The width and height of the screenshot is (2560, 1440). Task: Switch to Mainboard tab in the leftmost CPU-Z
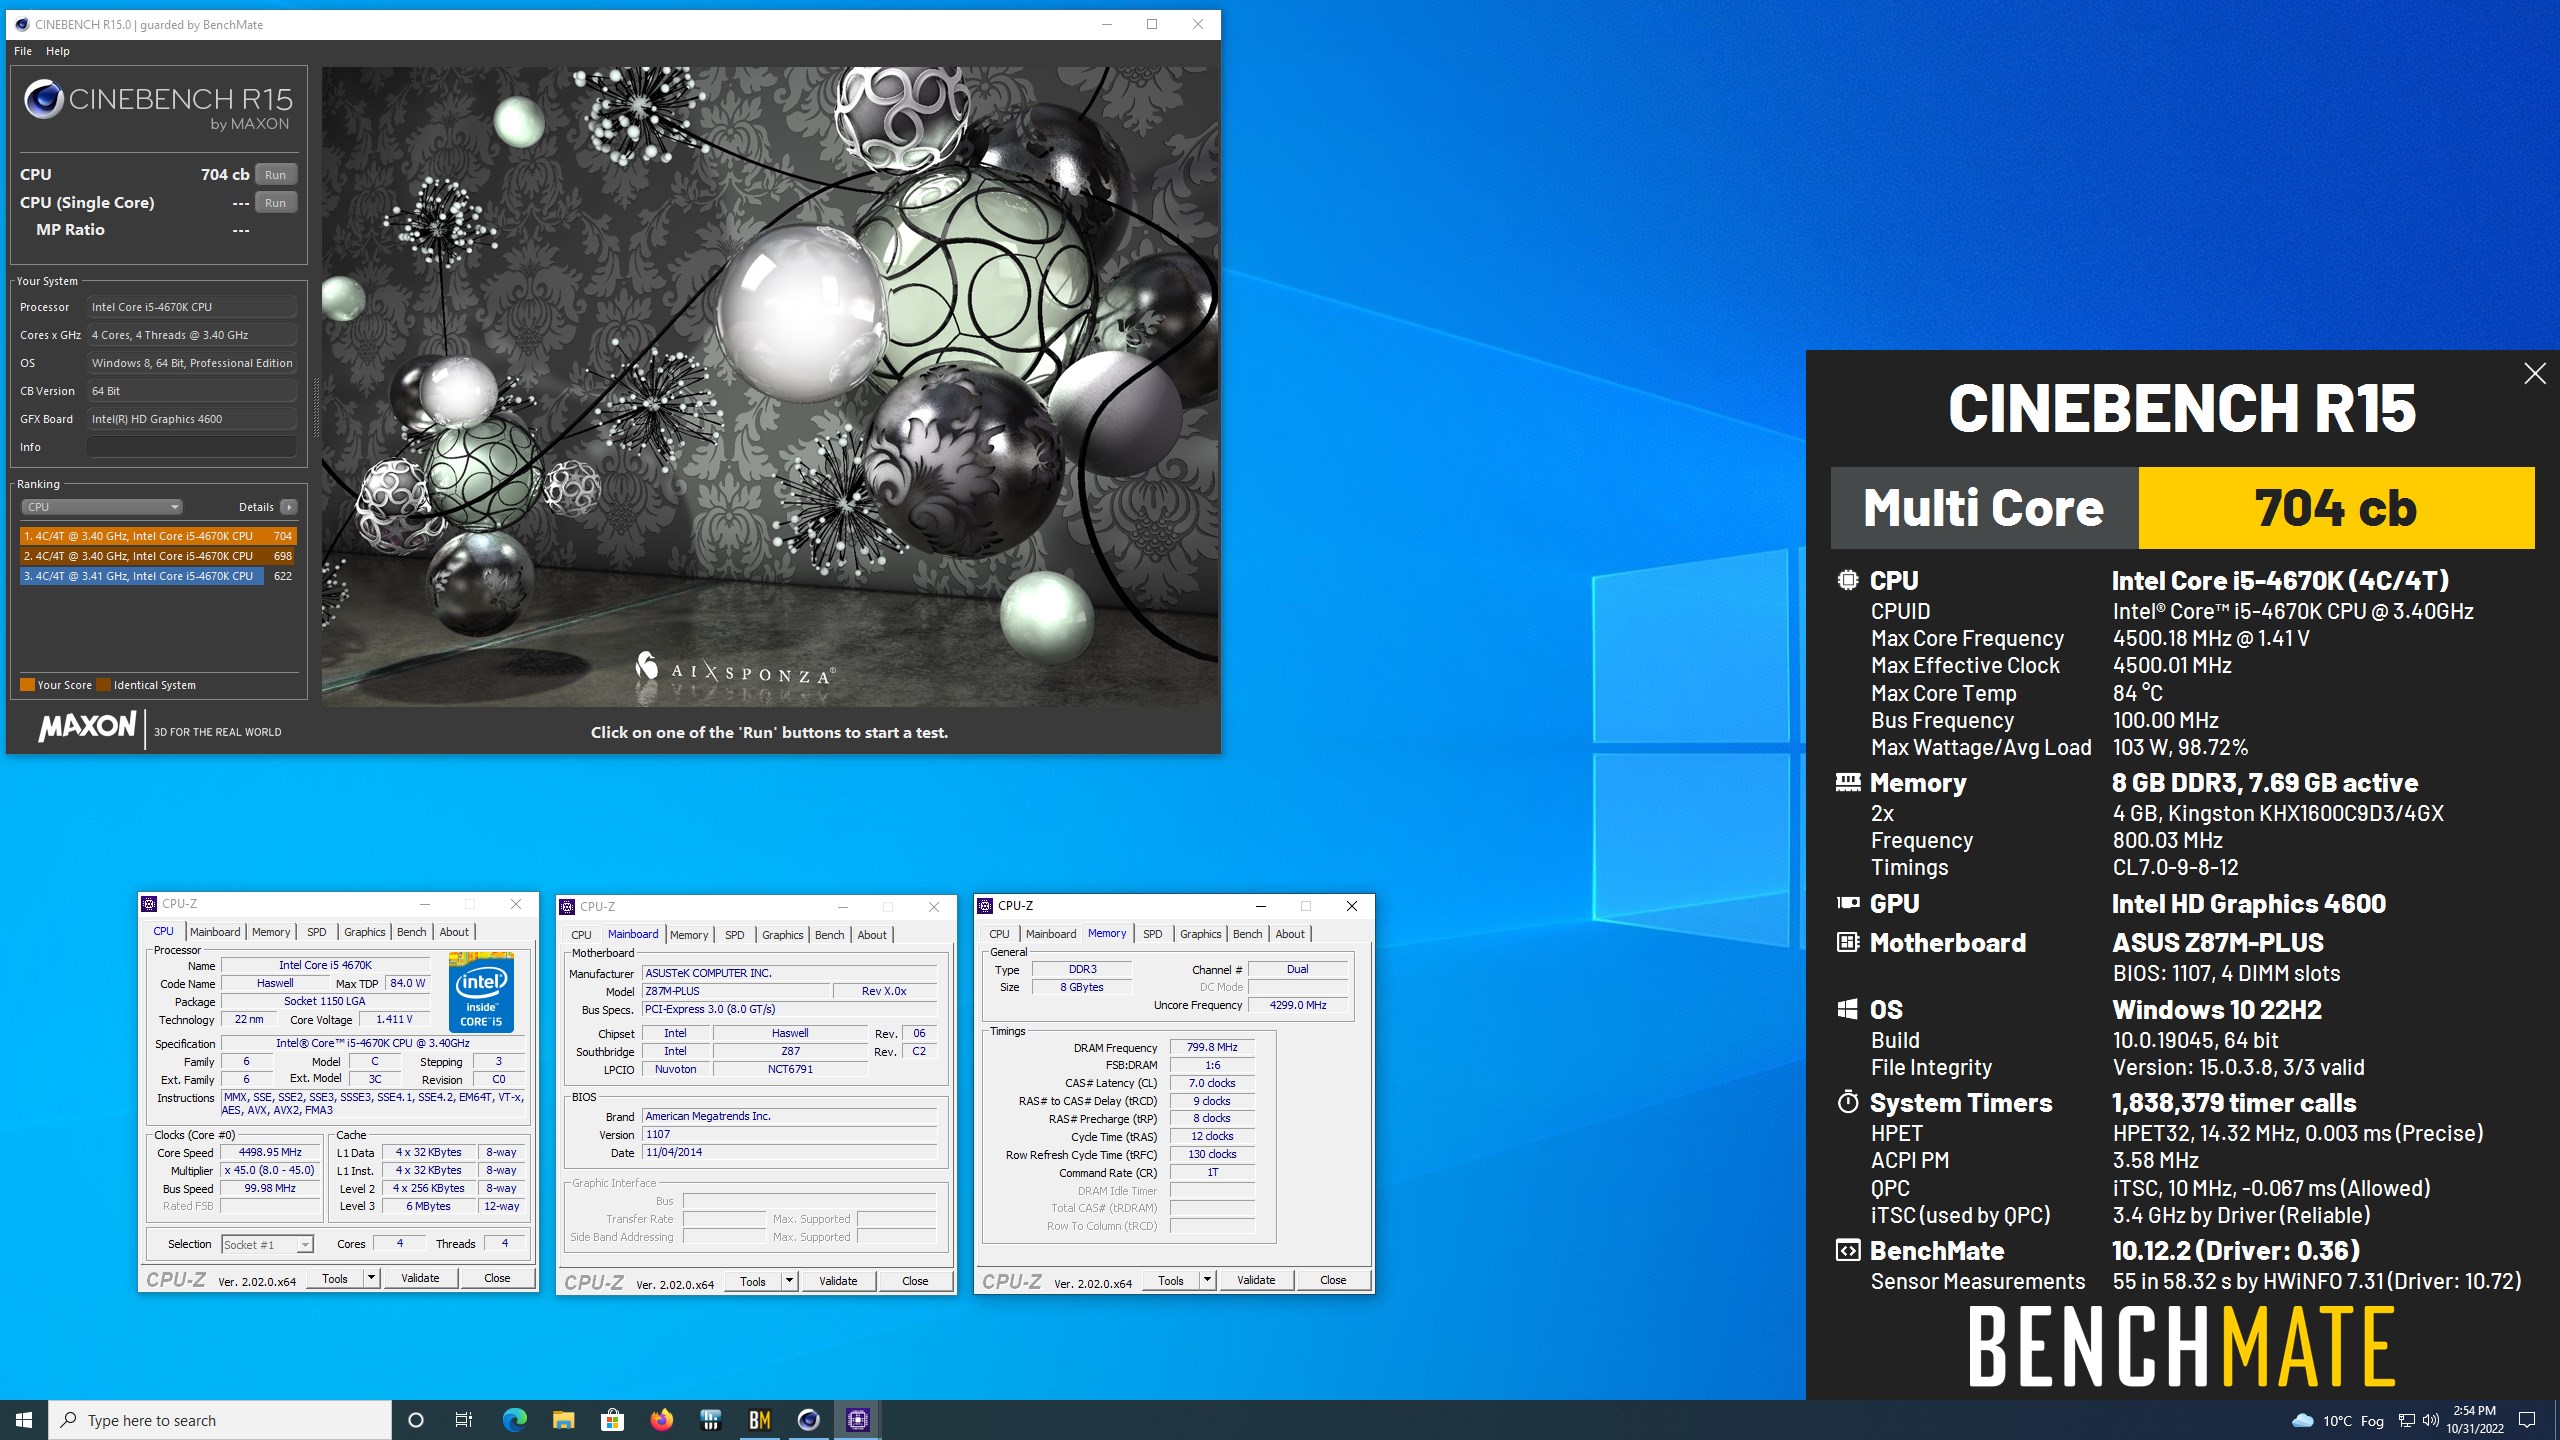point(215,931)
